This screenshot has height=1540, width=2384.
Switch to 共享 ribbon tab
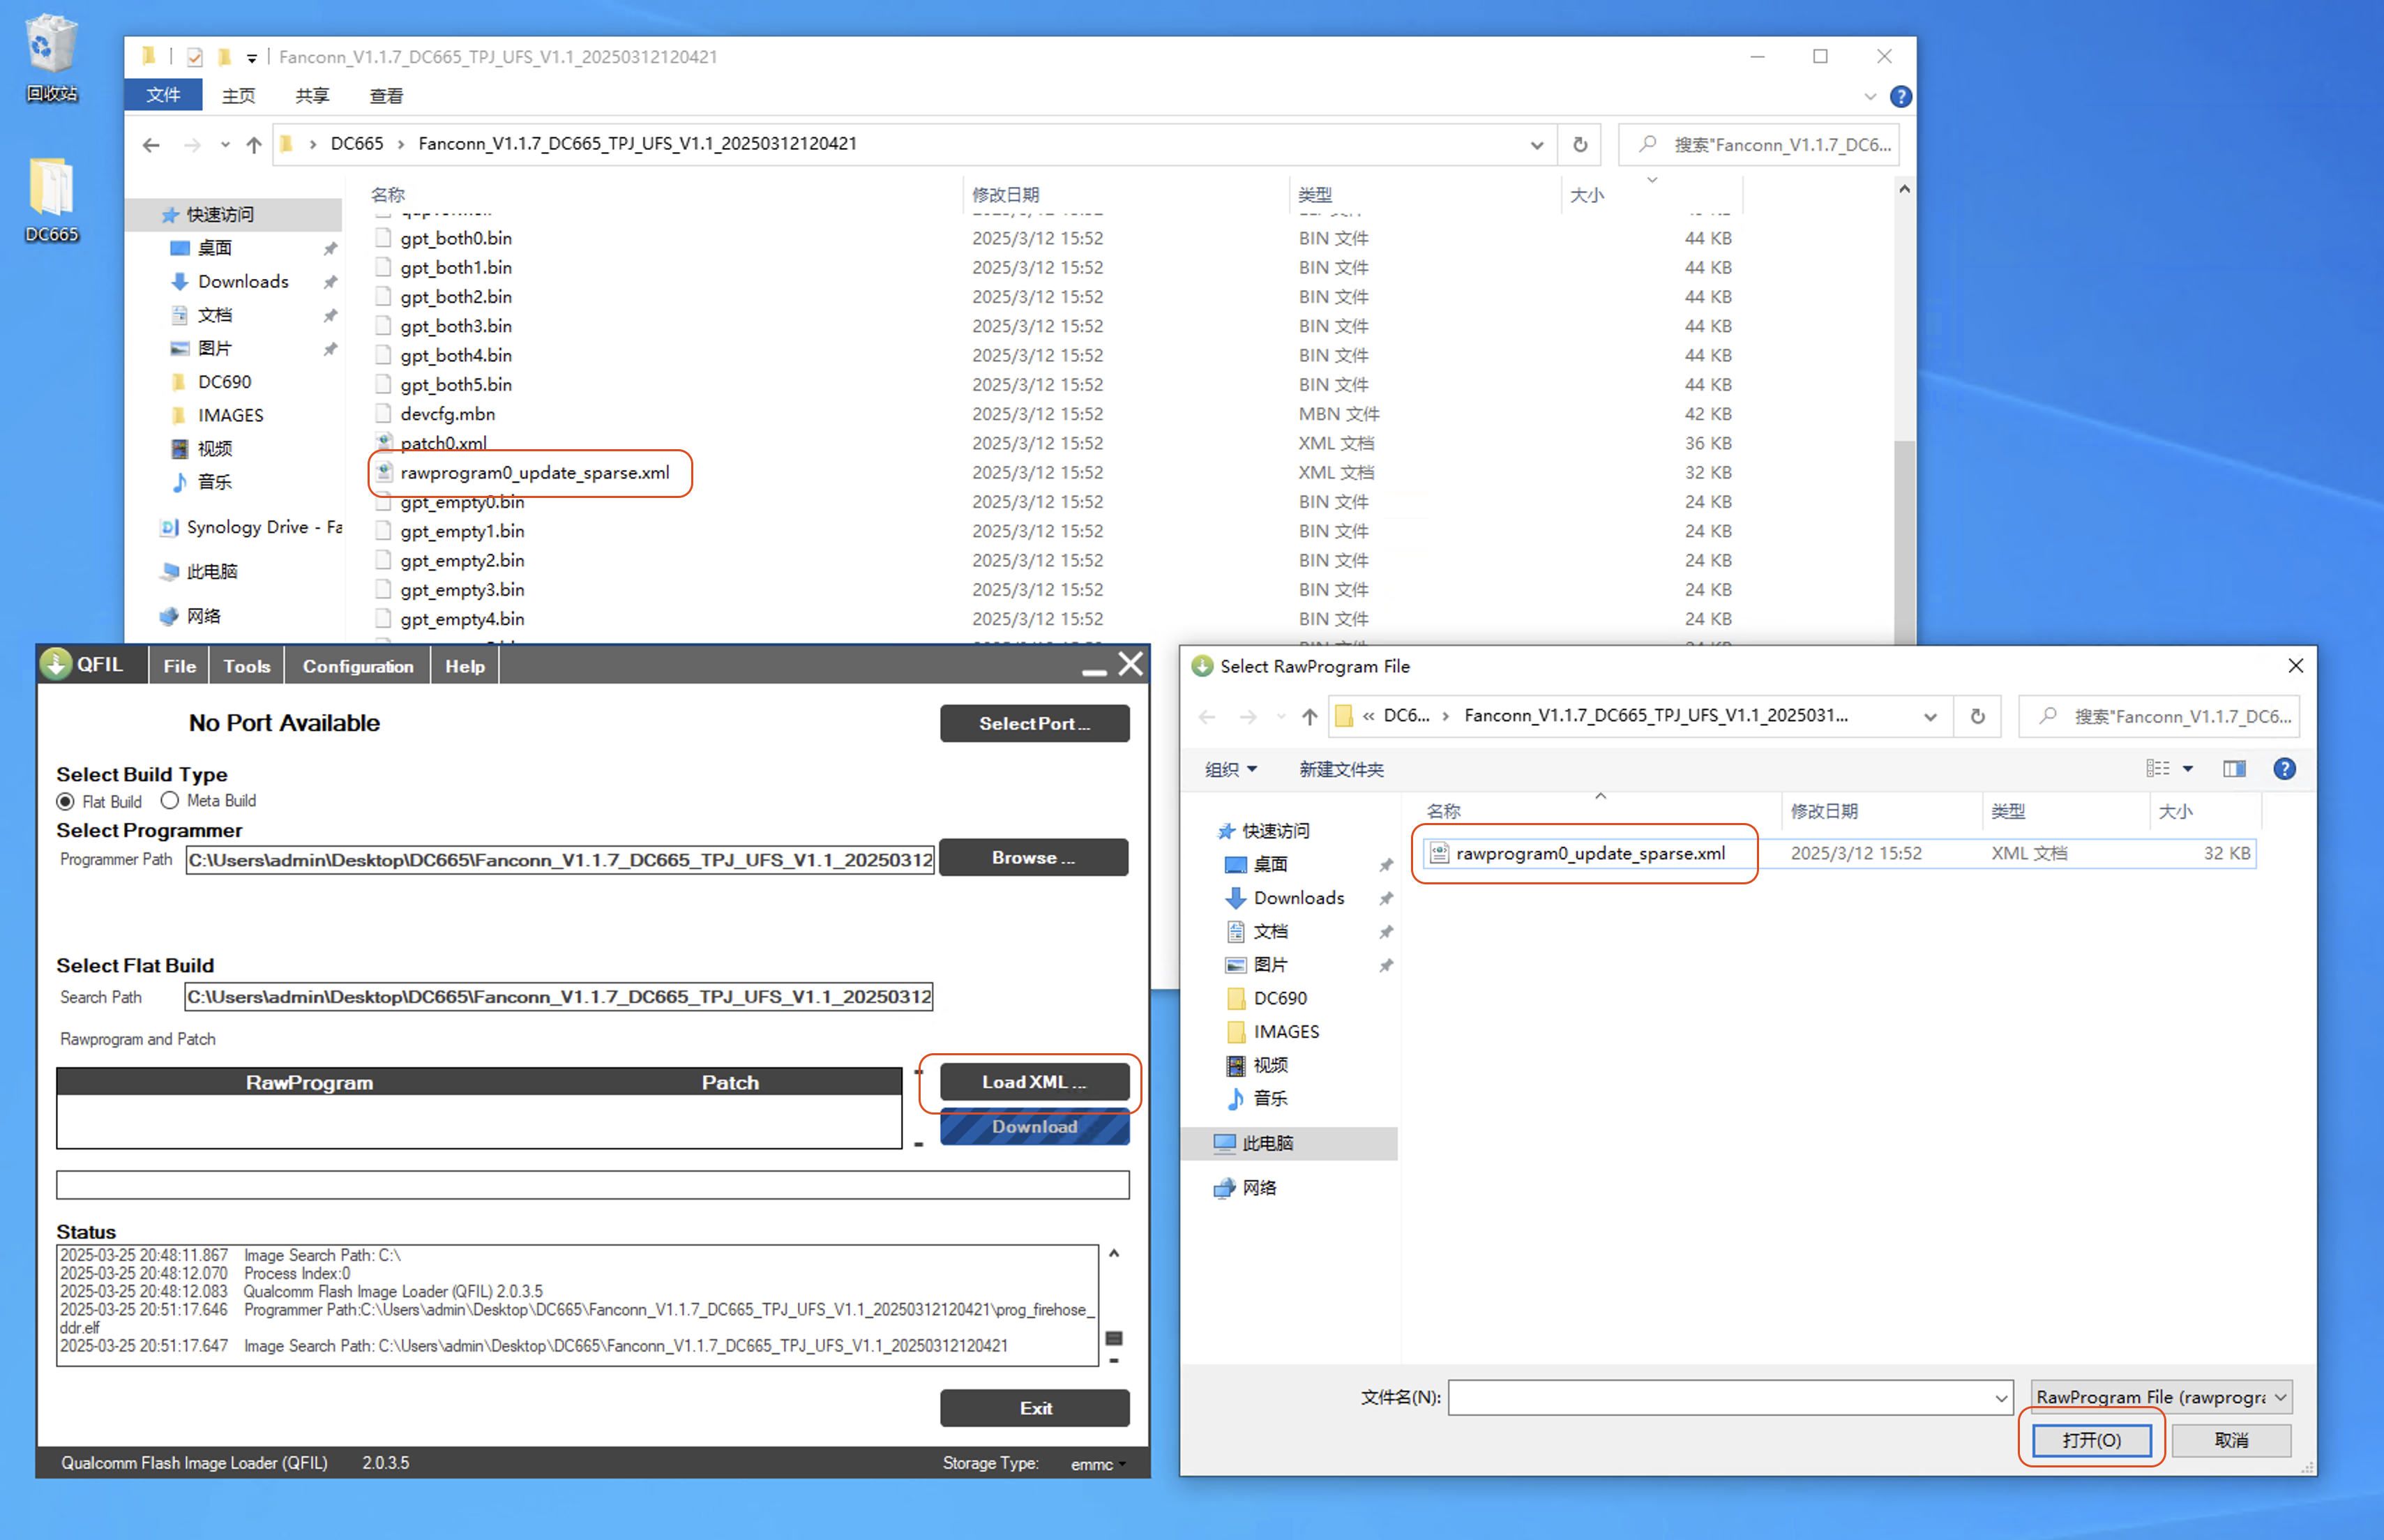312,95
